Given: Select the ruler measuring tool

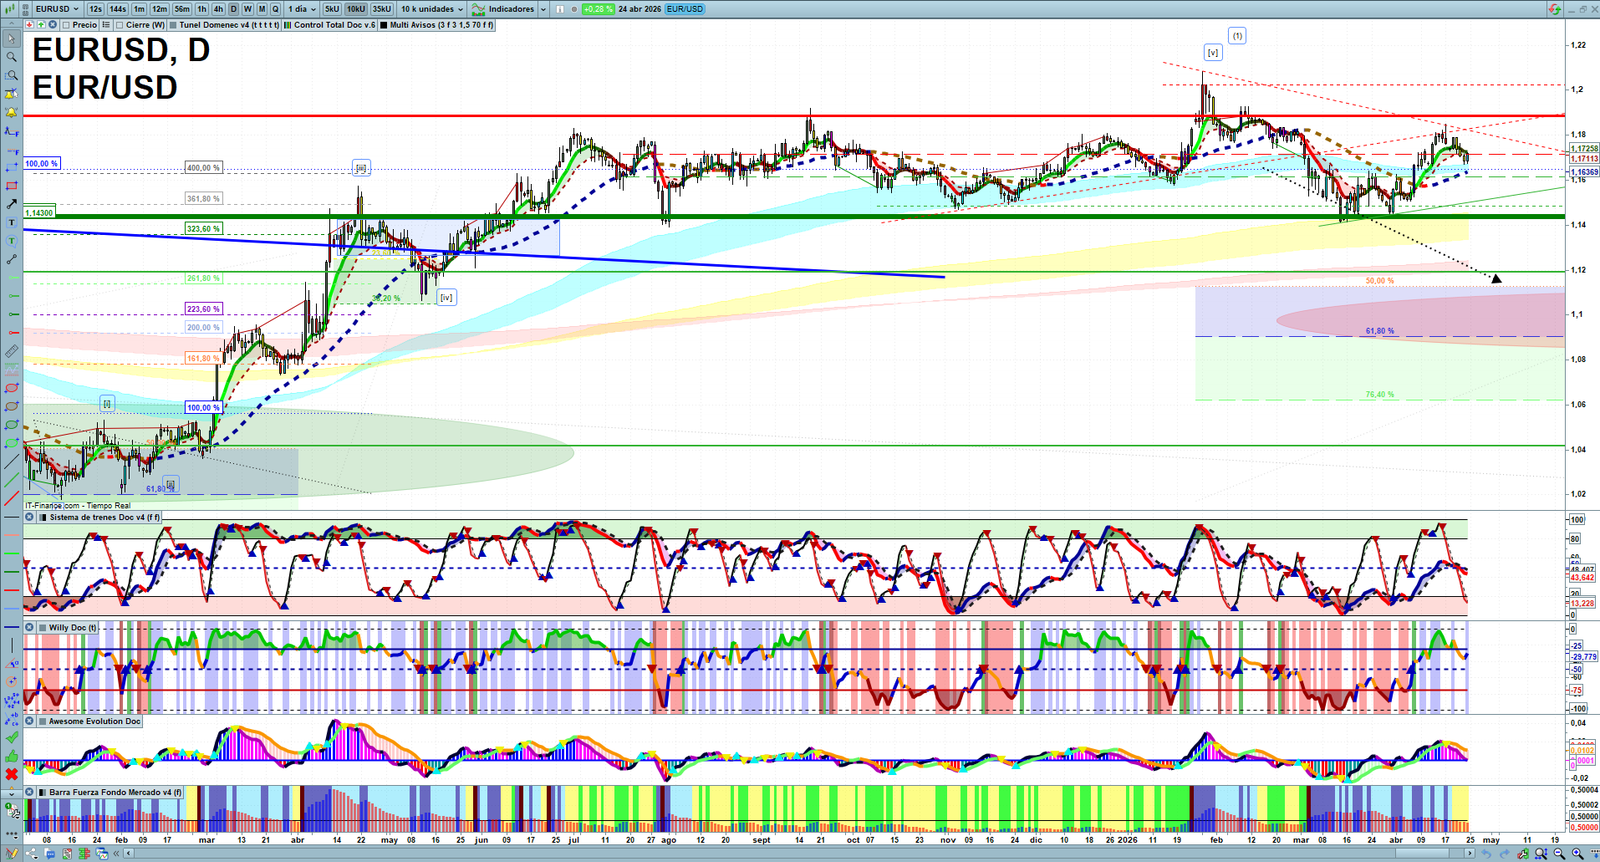Looking at the screenshot, I should pos(11,351).
